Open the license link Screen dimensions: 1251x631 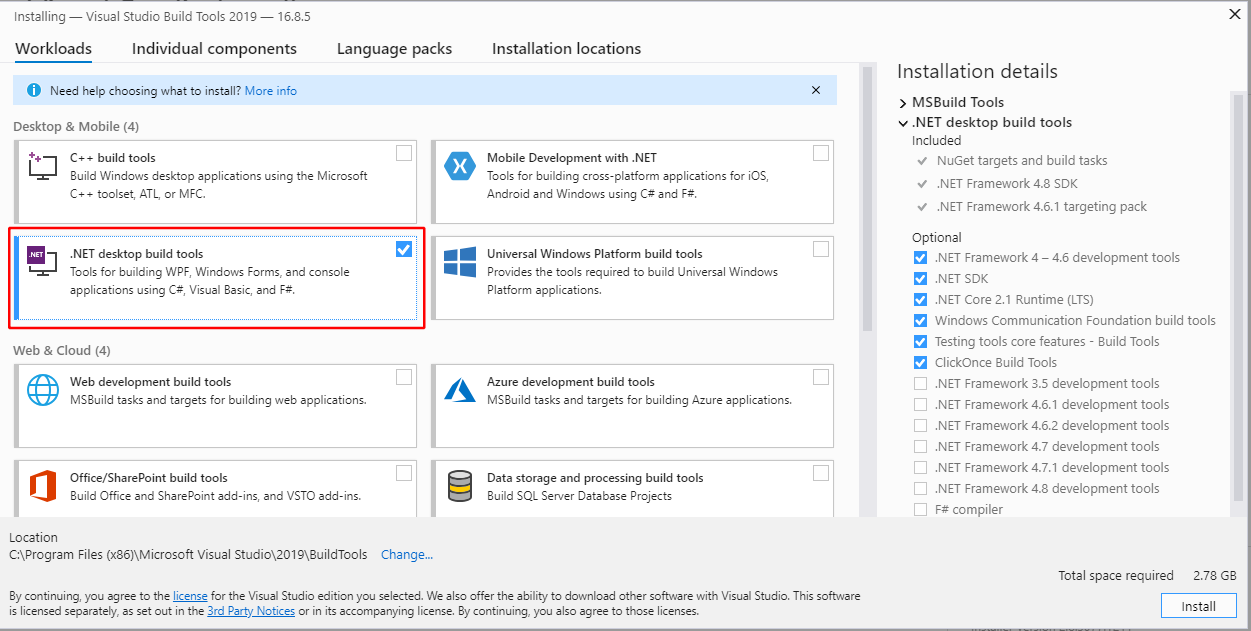point(190,596)
